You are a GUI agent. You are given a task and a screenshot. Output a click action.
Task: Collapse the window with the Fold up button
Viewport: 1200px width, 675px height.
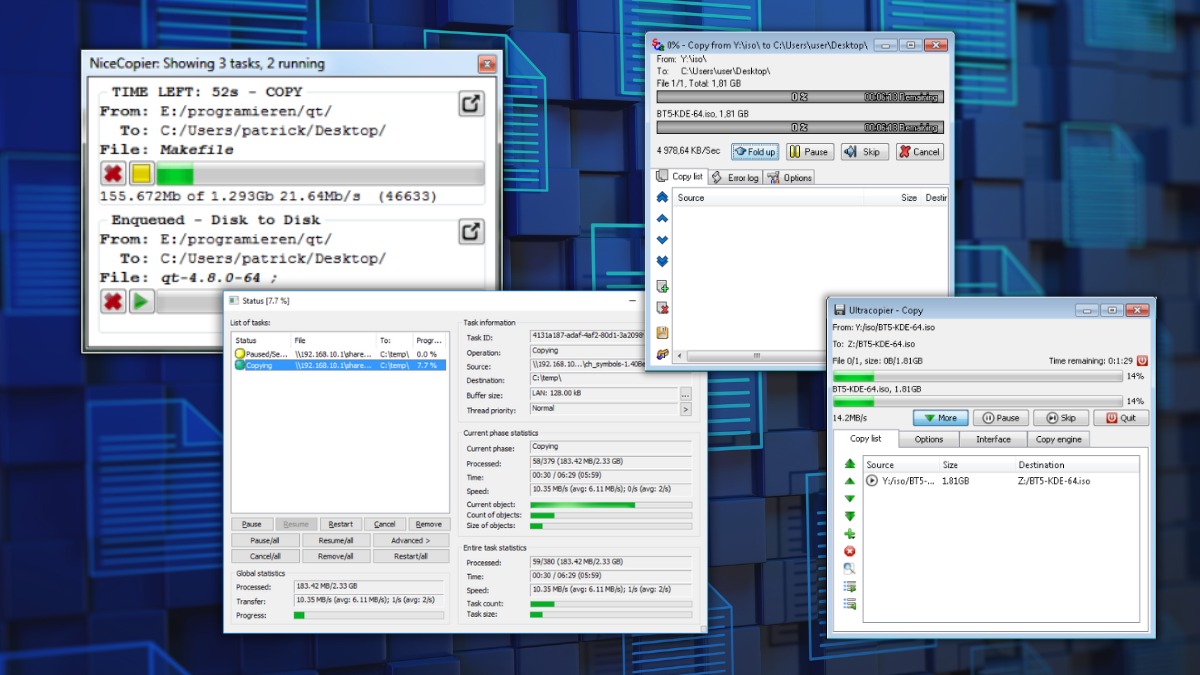click(x=755, y=152)
